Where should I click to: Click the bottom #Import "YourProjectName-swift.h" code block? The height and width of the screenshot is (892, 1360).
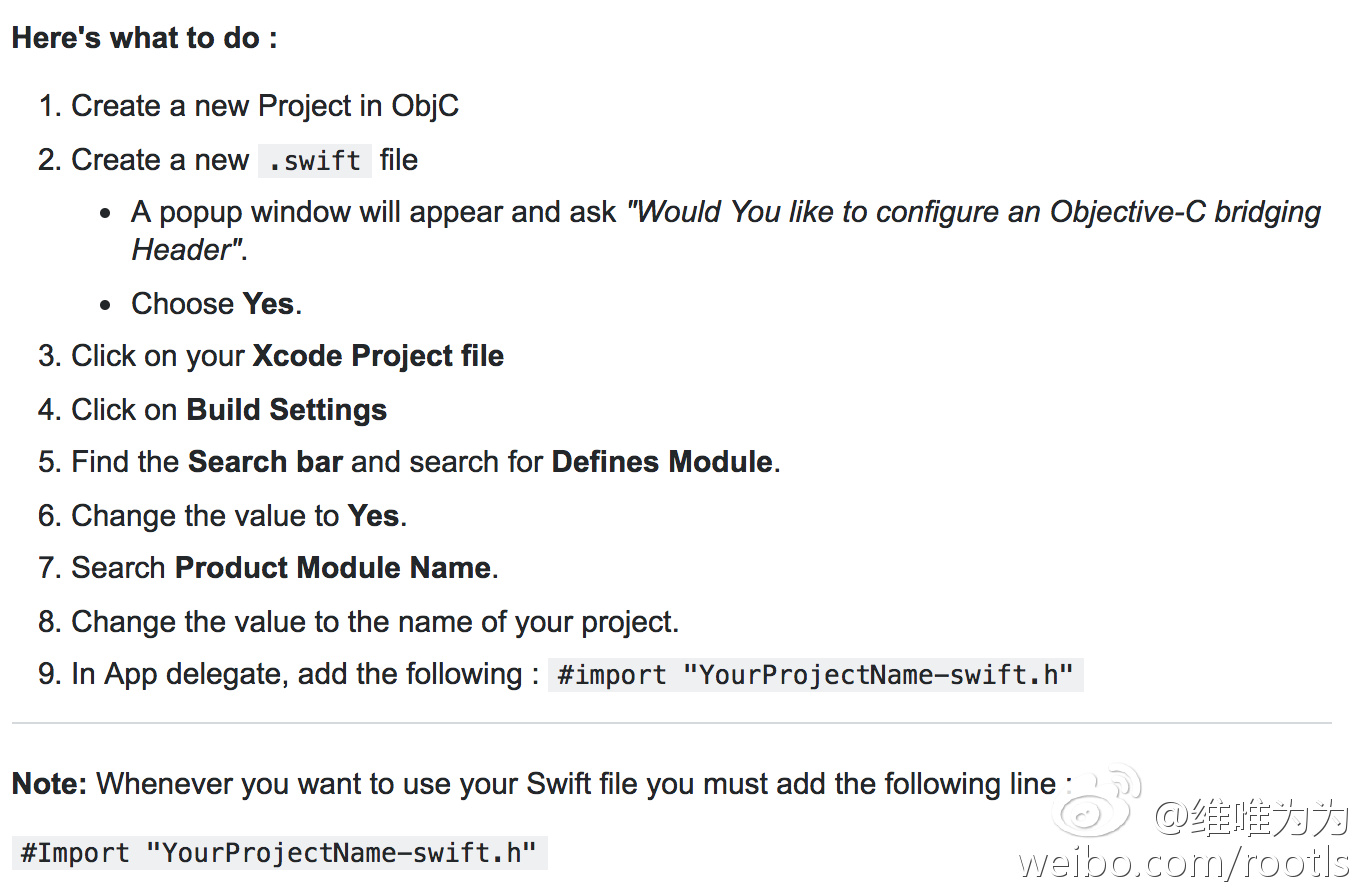279,853
